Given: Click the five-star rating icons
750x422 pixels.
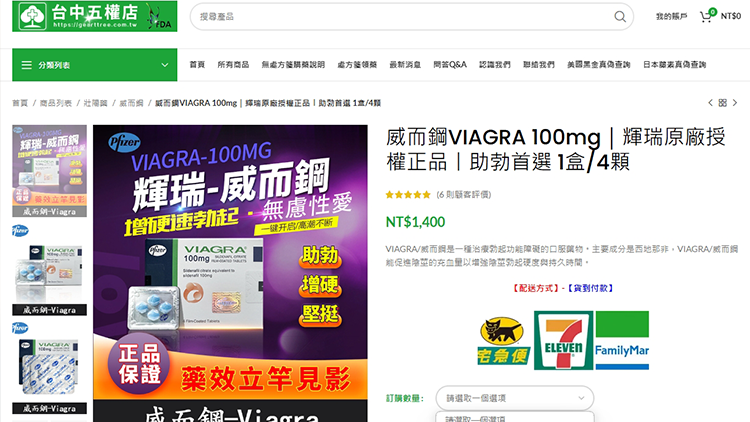Looking at the screenshot, I should coord(408,195).
